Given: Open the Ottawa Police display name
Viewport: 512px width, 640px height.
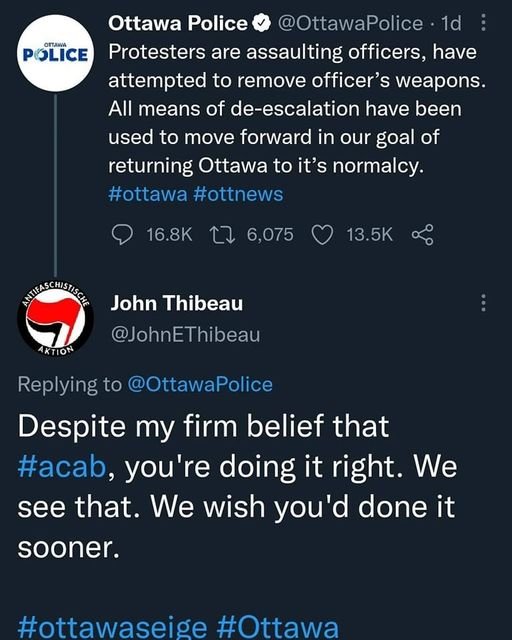Looking at the screenshot, I should pos(178,23).
